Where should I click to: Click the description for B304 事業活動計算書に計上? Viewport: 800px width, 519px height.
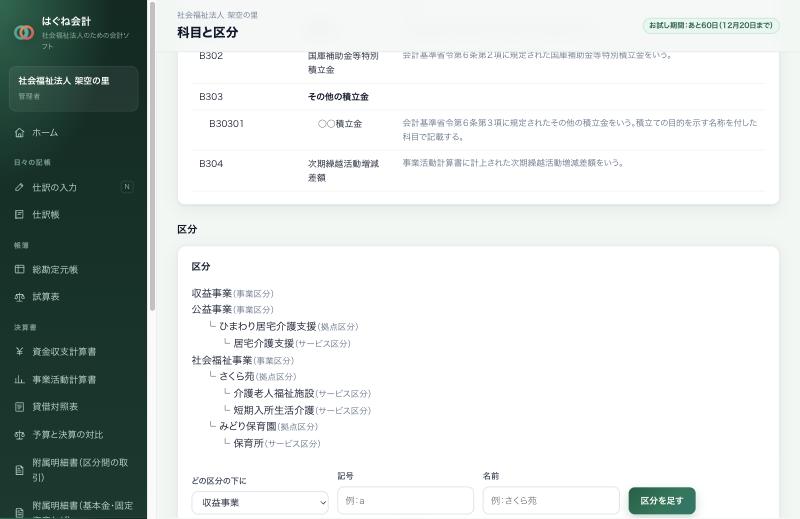coord(513,163)
